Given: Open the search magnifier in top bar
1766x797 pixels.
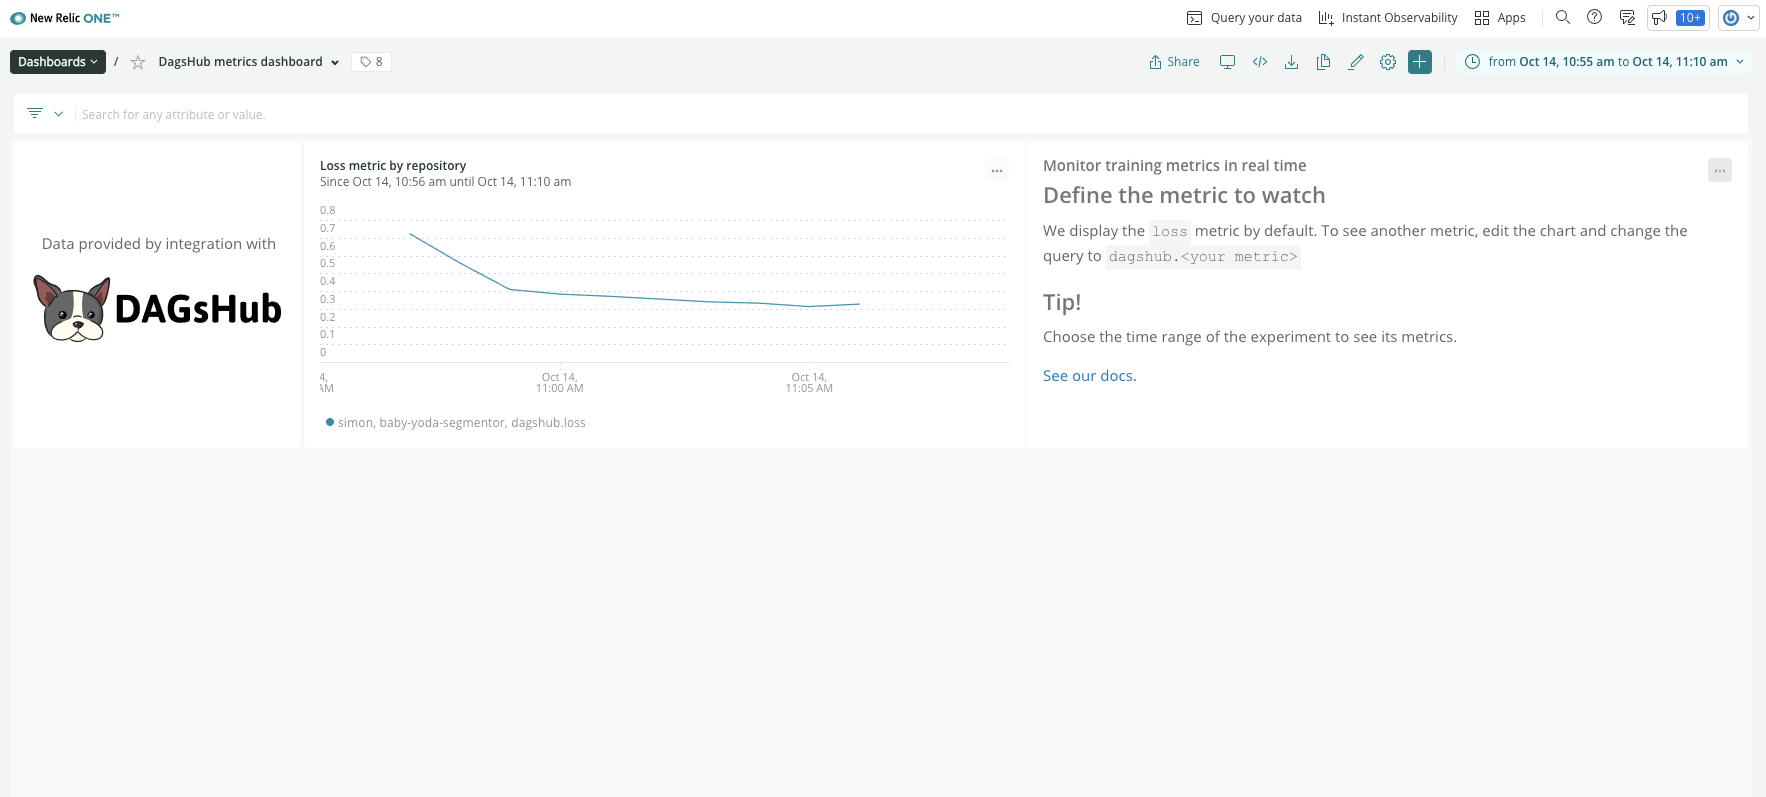Looking at the screenshot, I should tap(1563, 18).
